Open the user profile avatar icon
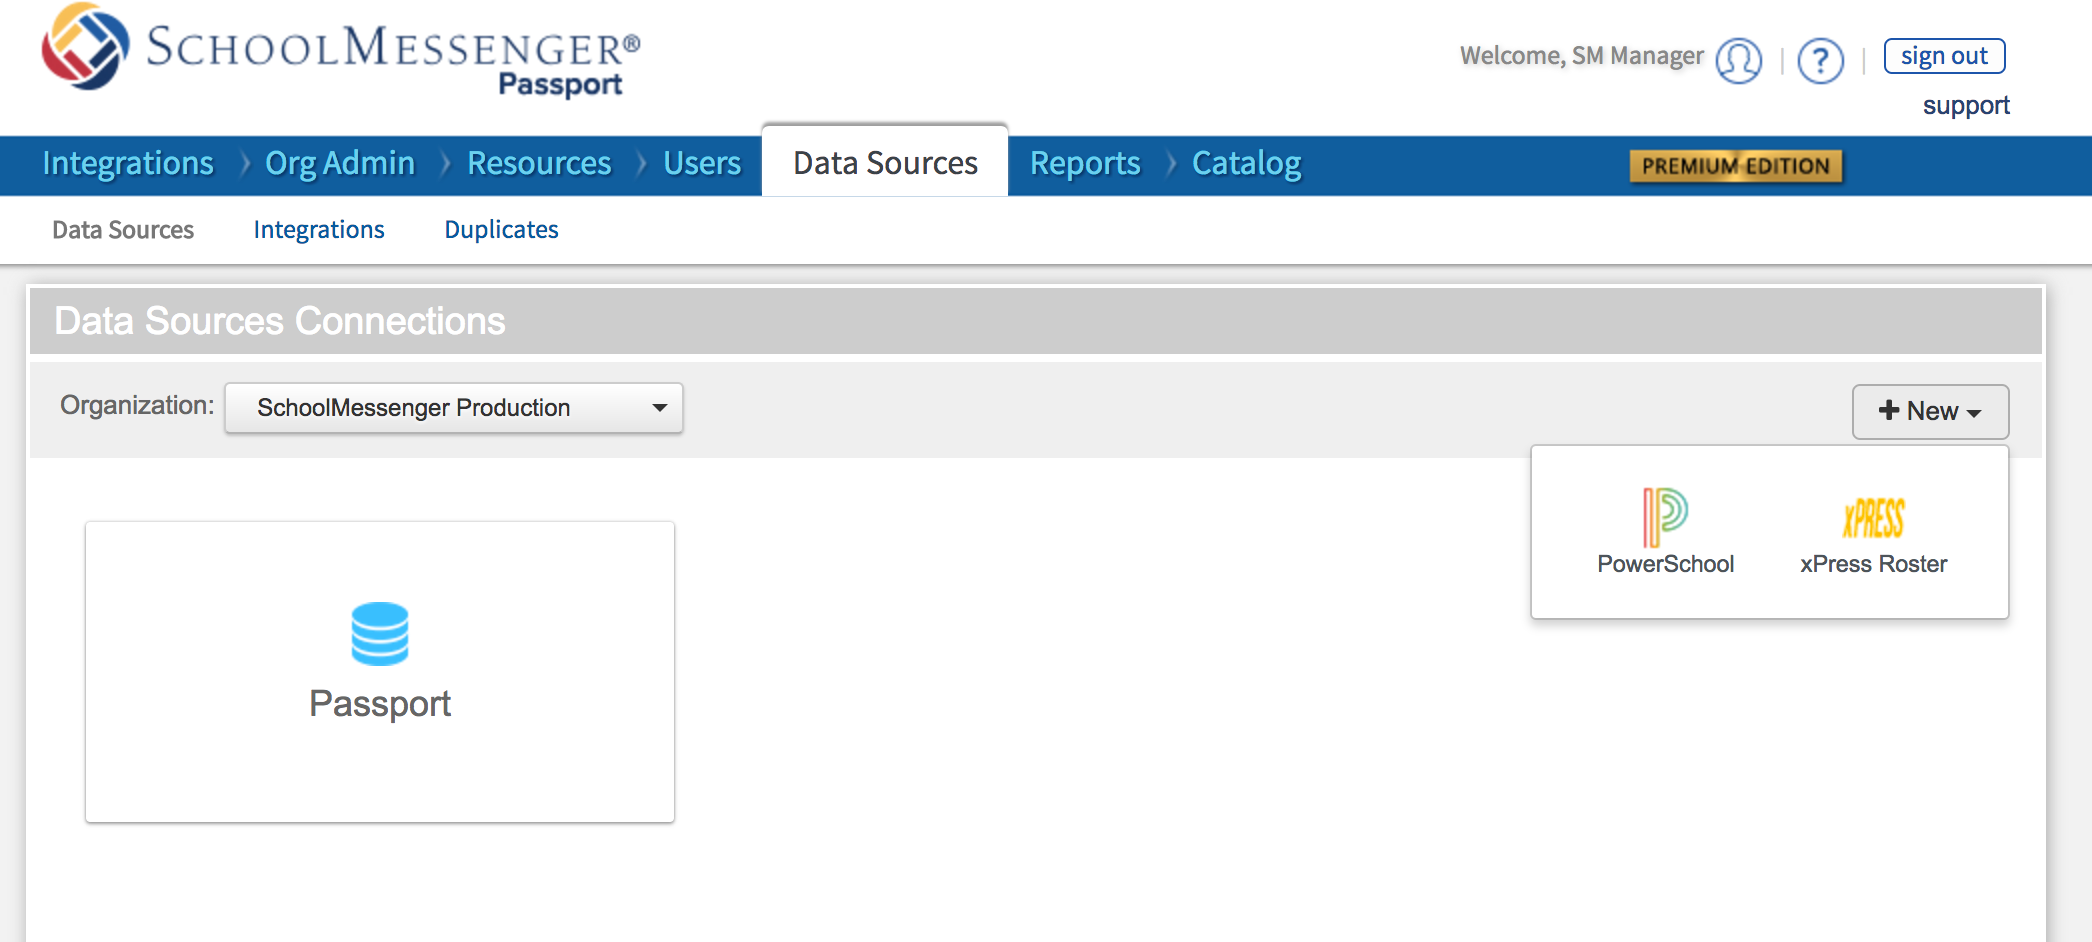 1739,61
